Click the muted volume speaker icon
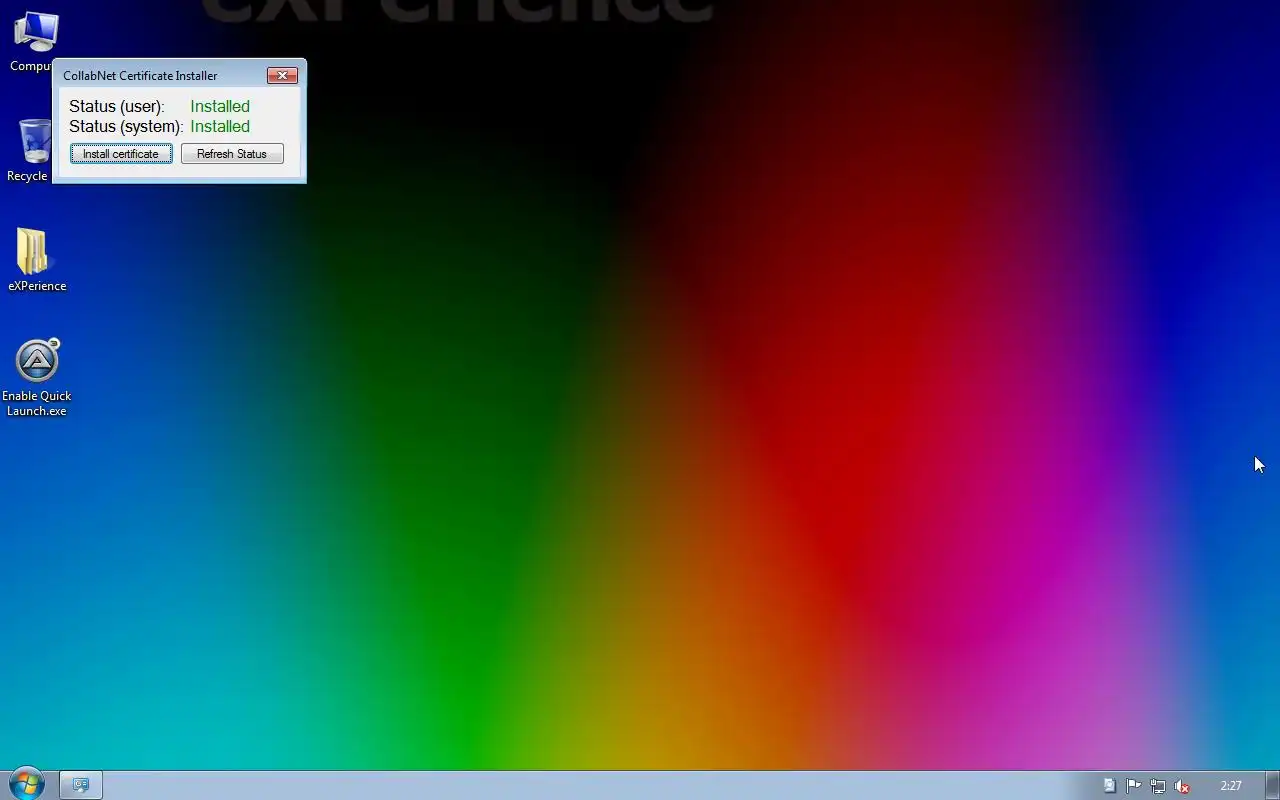Viewport: 1280px width, 800px height. (x=1182, y=786)
